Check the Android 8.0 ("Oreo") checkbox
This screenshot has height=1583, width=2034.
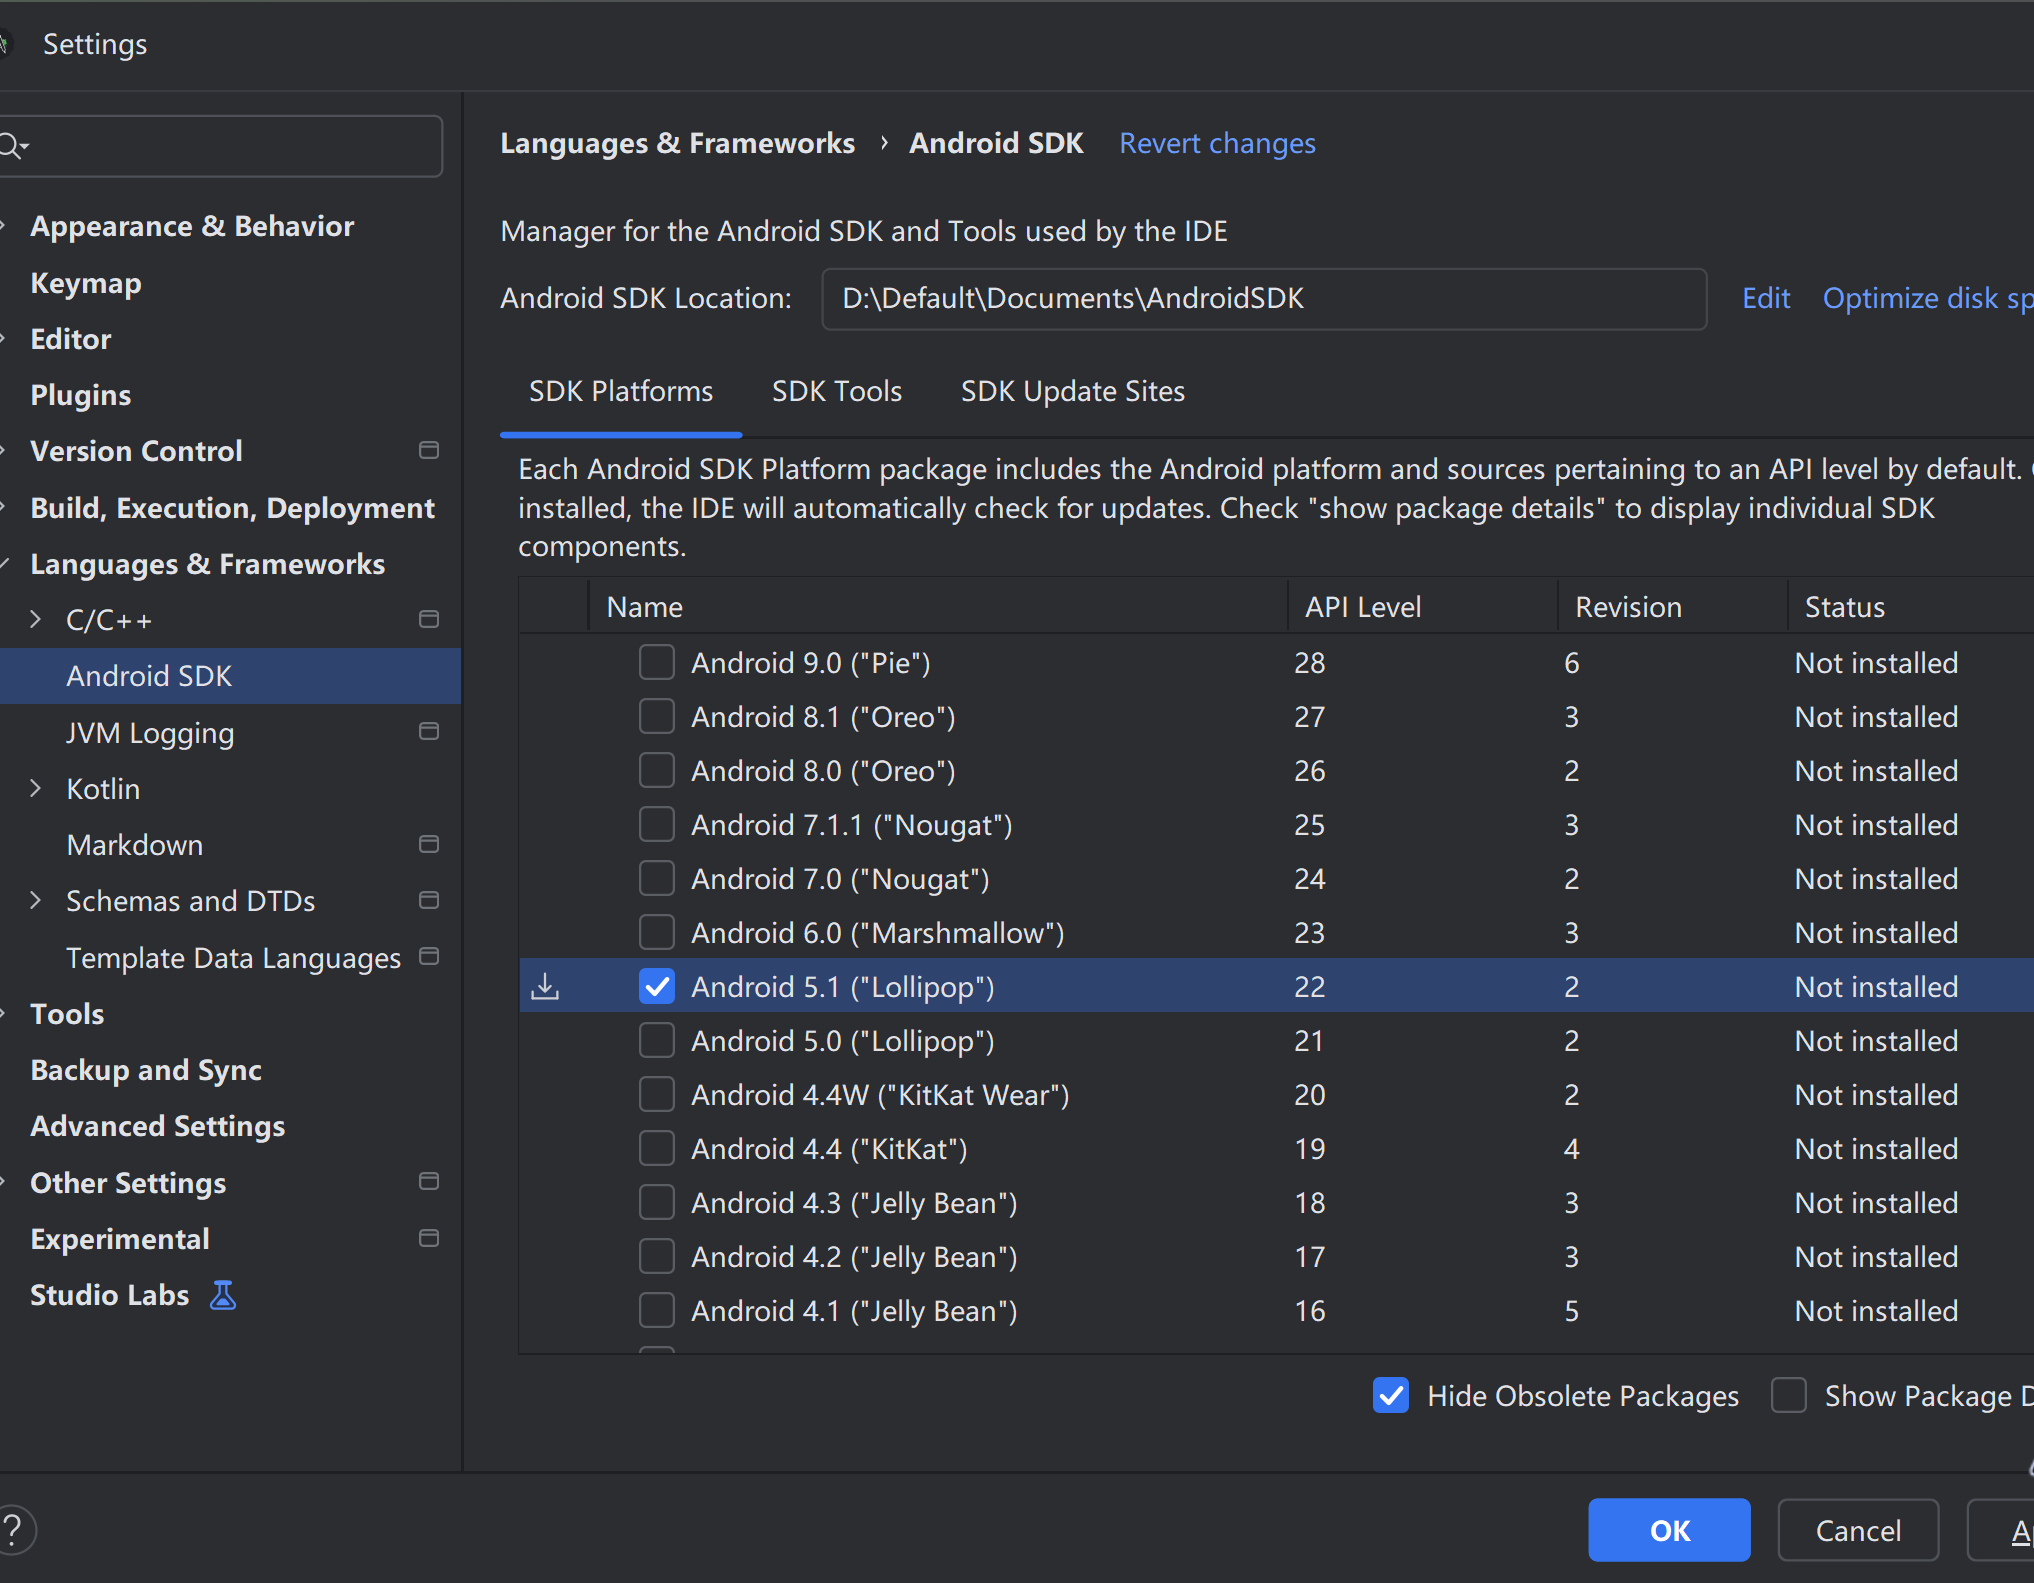click(x=657, y=770)
